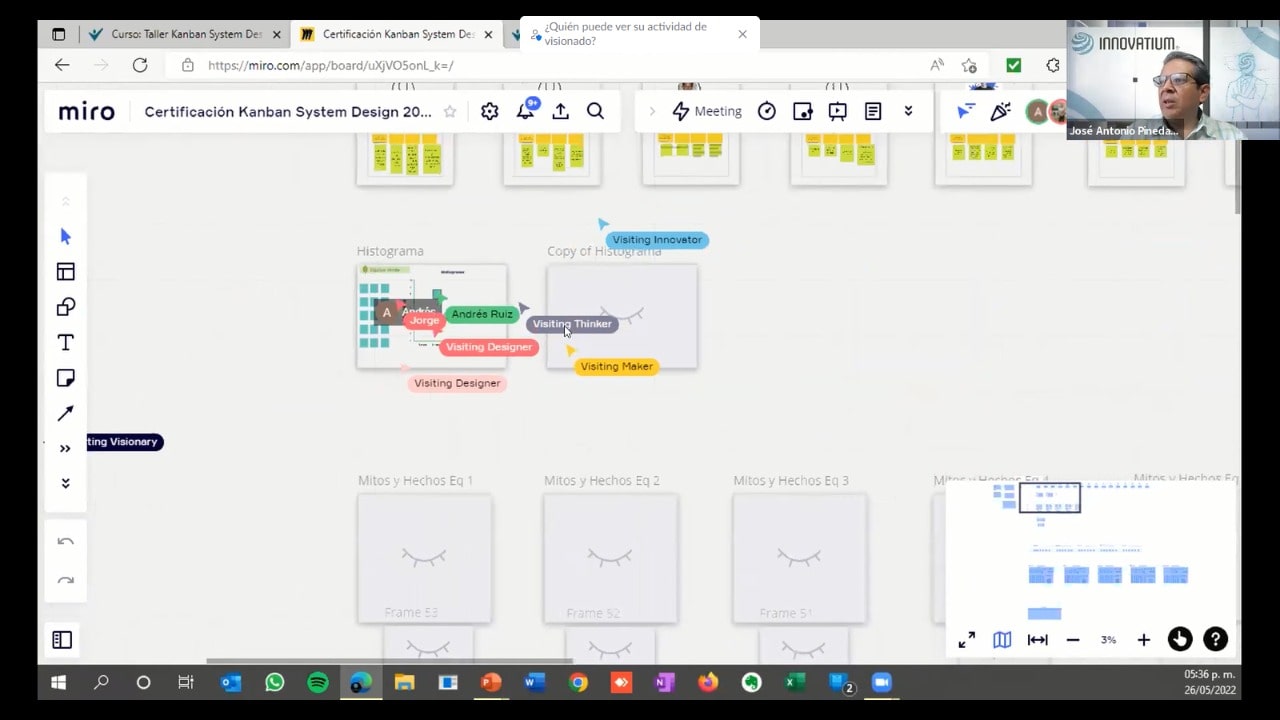Viewport: 1280px width, 720px height.
Task: Select the shapes tool
Action: [66, 307]
